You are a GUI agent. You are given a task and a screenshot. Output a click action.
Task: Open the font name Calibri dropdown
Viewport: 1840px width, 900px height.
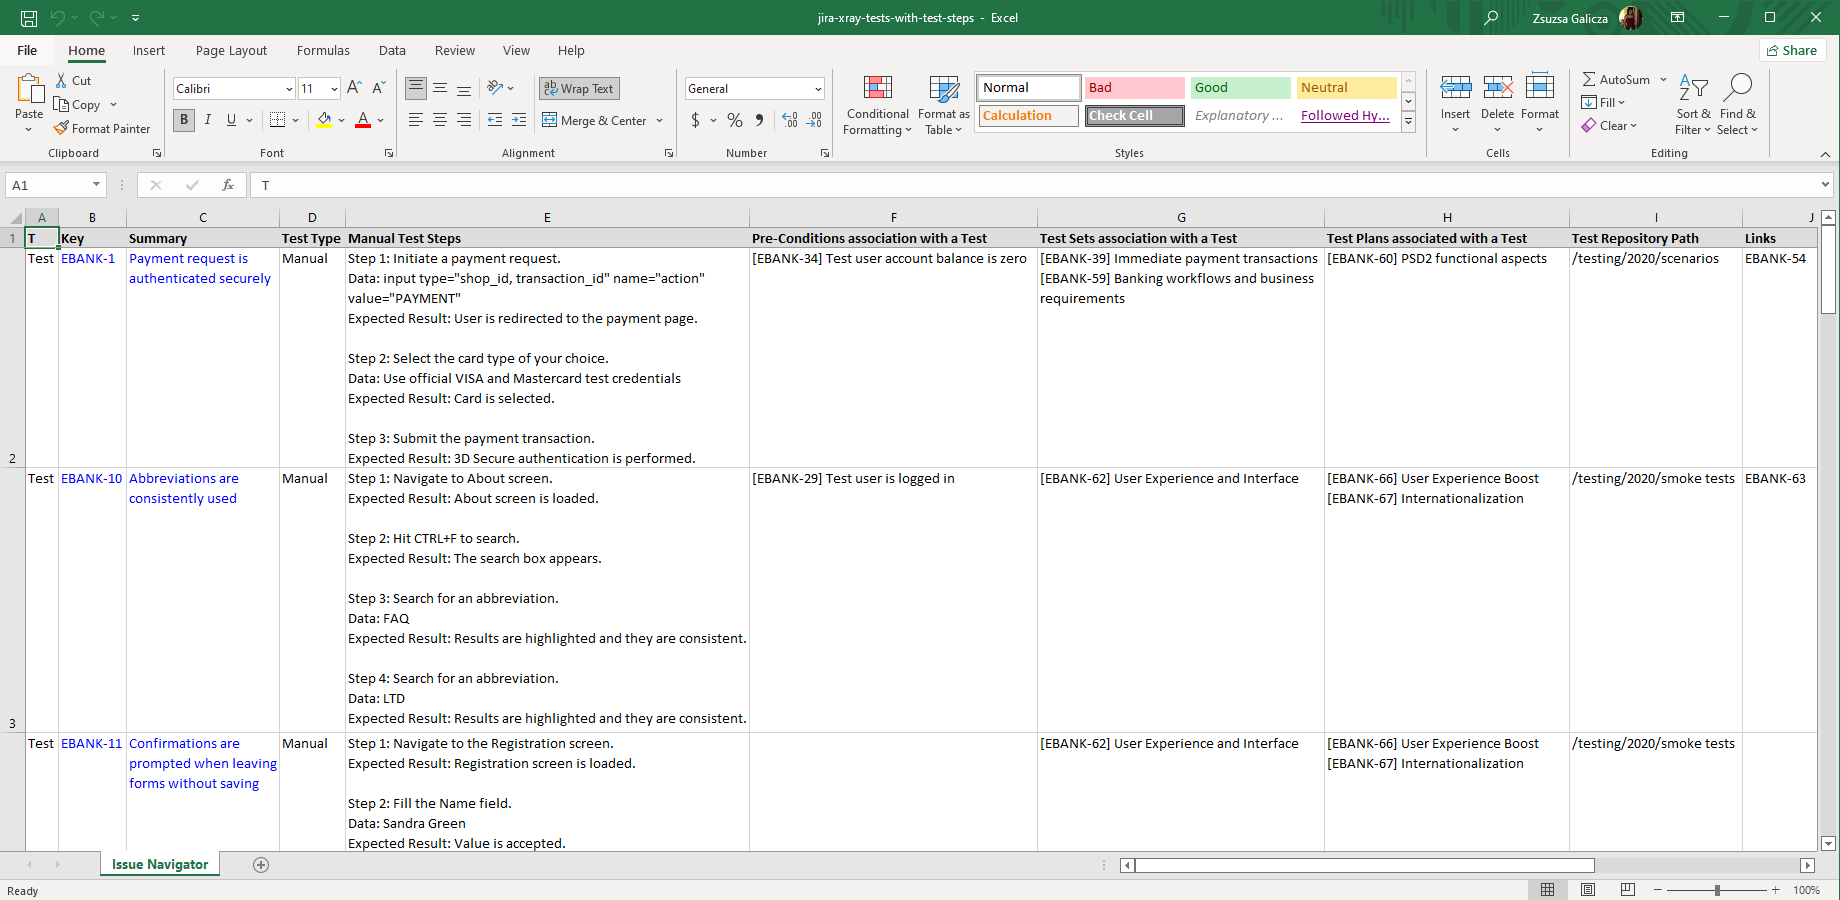pos(289,89)
